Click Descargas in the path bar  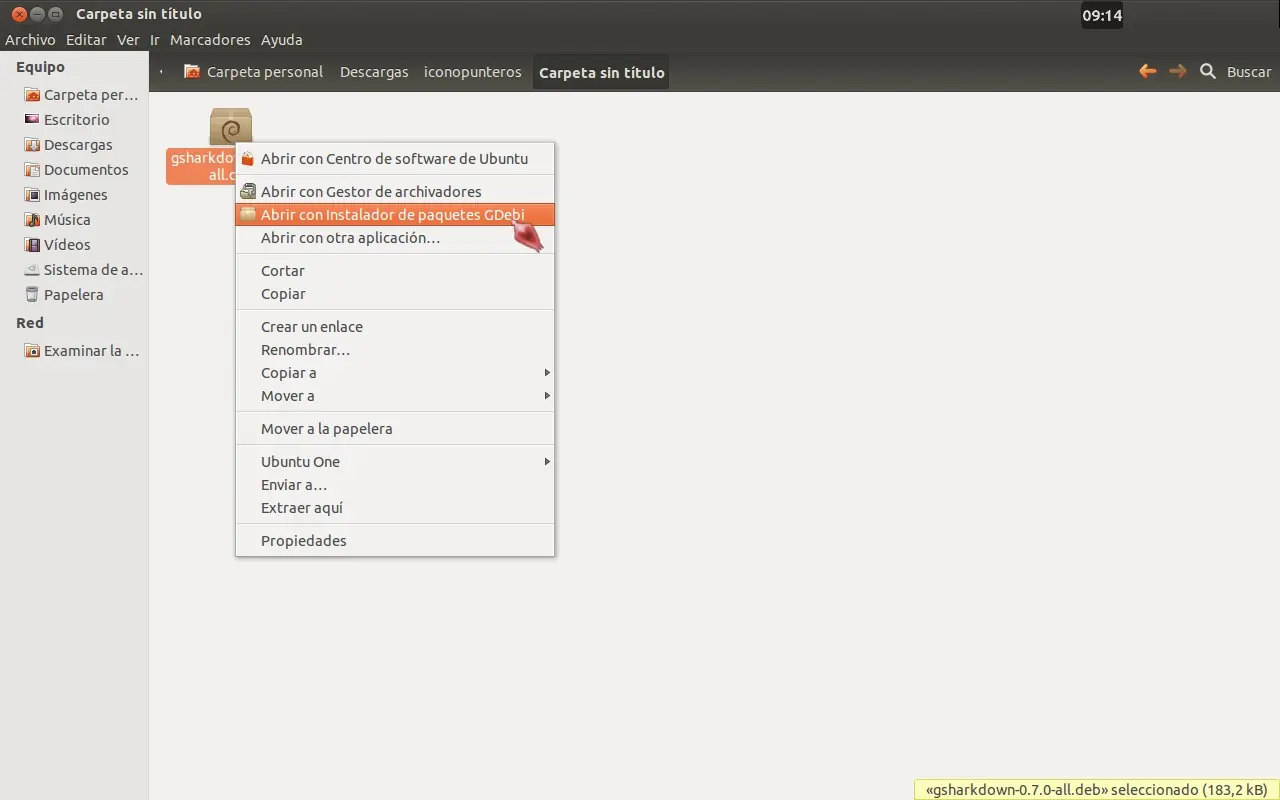pos(374,72)
